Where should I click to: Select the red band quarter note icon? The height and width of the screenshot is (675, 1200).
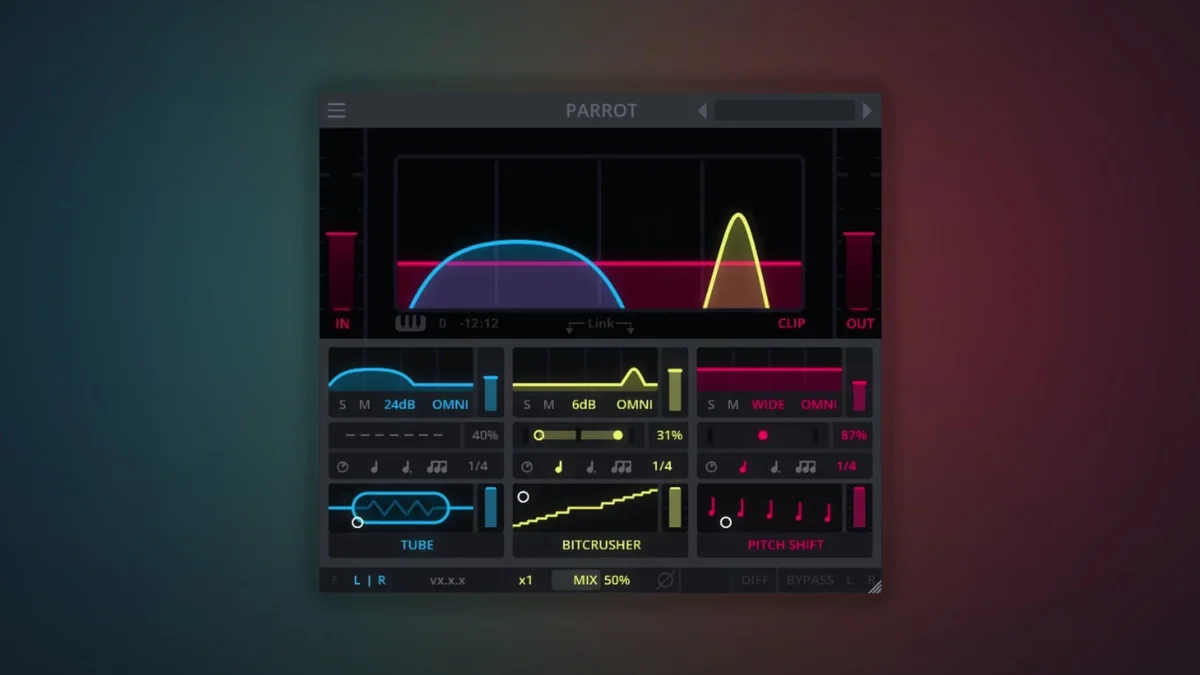tap(742, 467)
